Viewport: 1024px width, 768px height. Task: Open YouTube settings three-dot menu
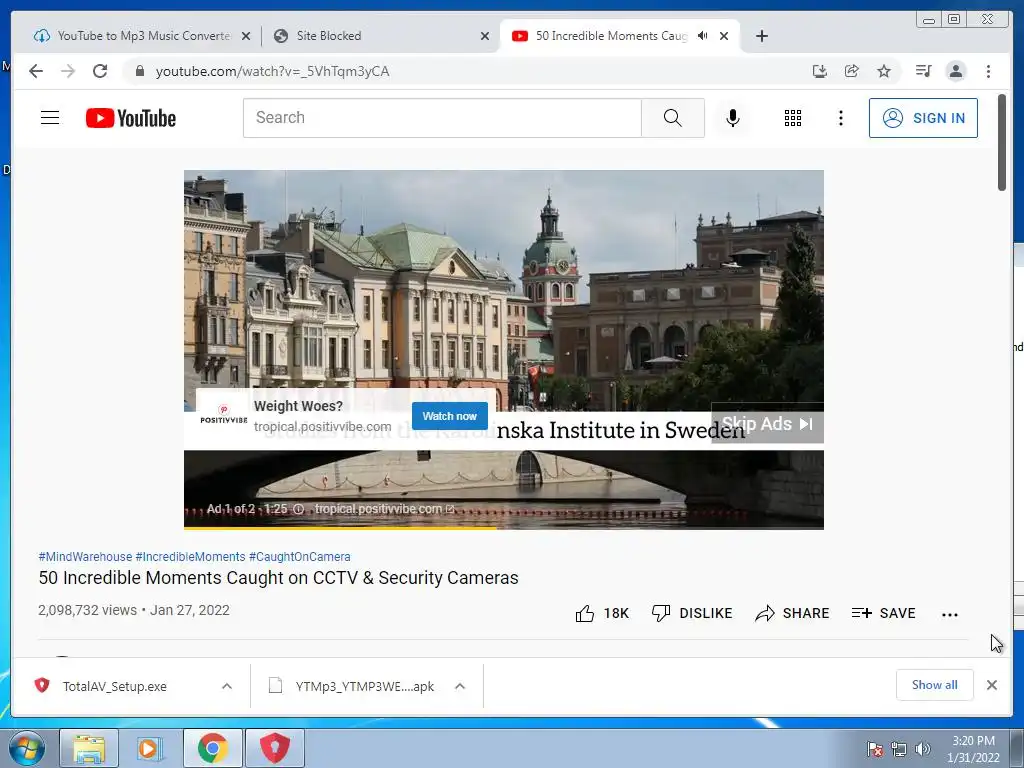tap(840, 118)
